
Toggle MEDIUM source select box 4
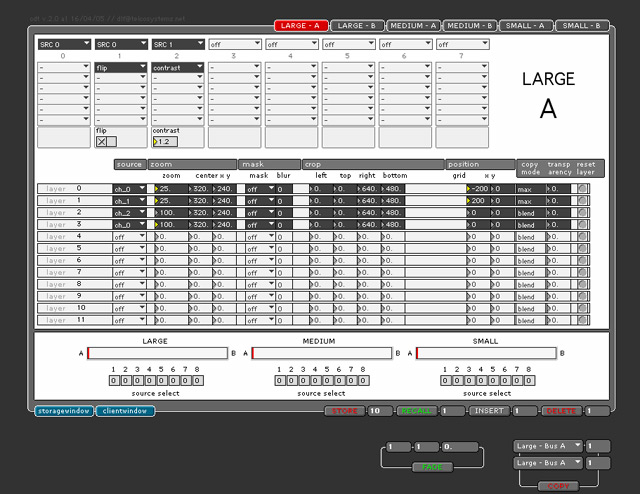(x=315, y=381)
